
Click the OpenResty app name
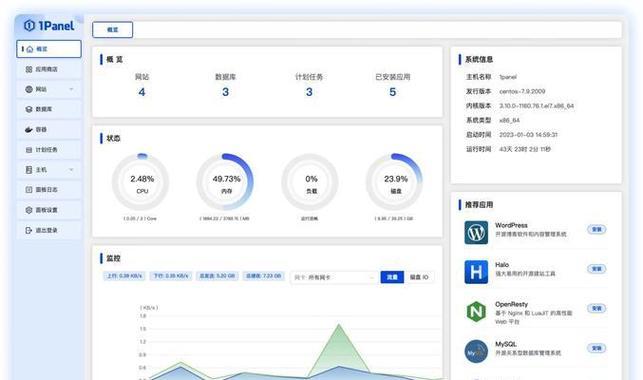tap(511, 304)
